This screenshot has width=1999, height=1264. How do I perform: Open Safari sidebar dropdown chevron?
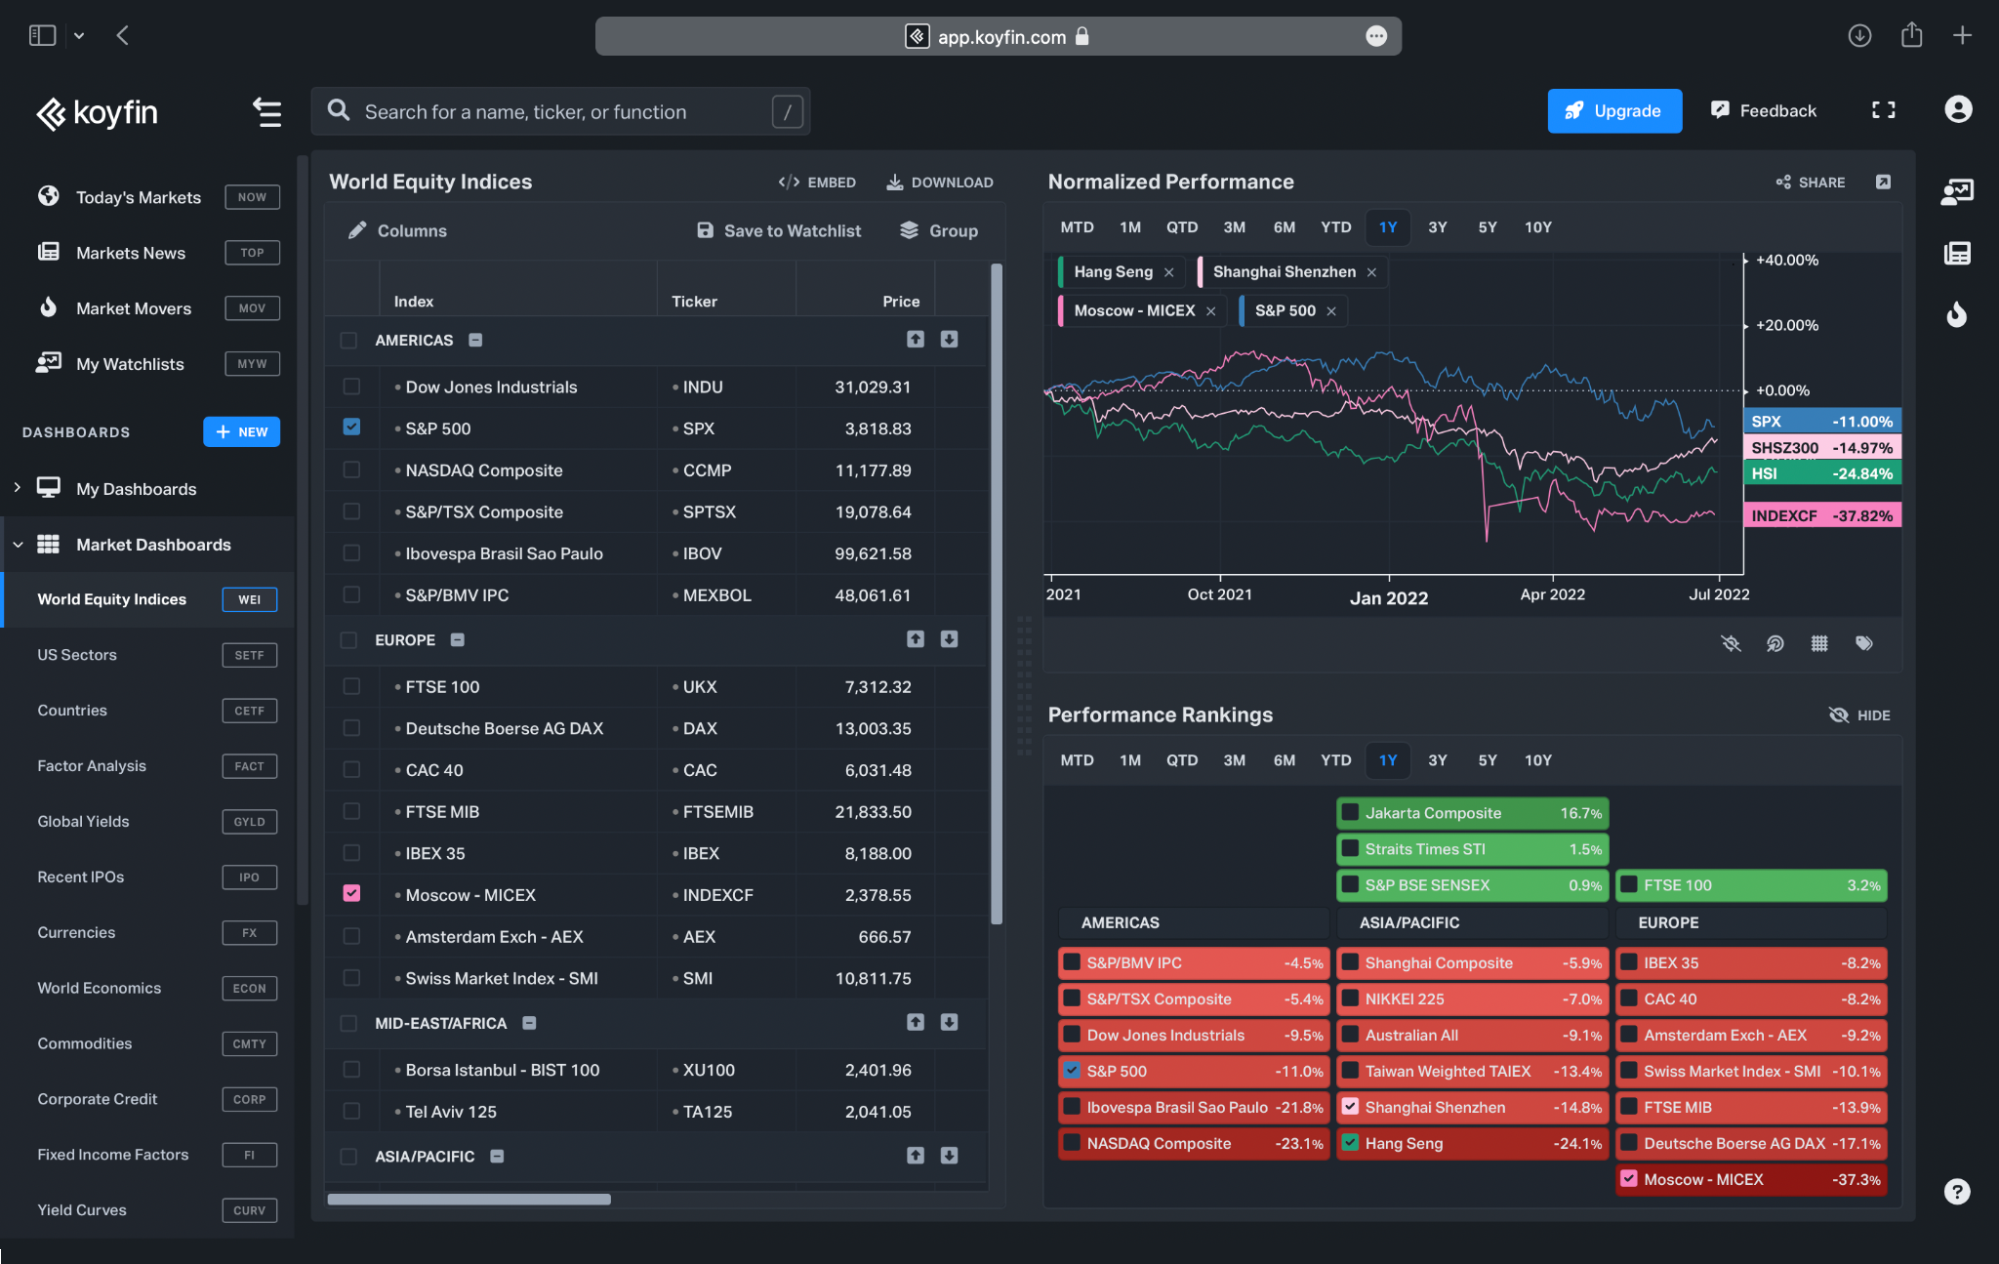tap(79, 36)
